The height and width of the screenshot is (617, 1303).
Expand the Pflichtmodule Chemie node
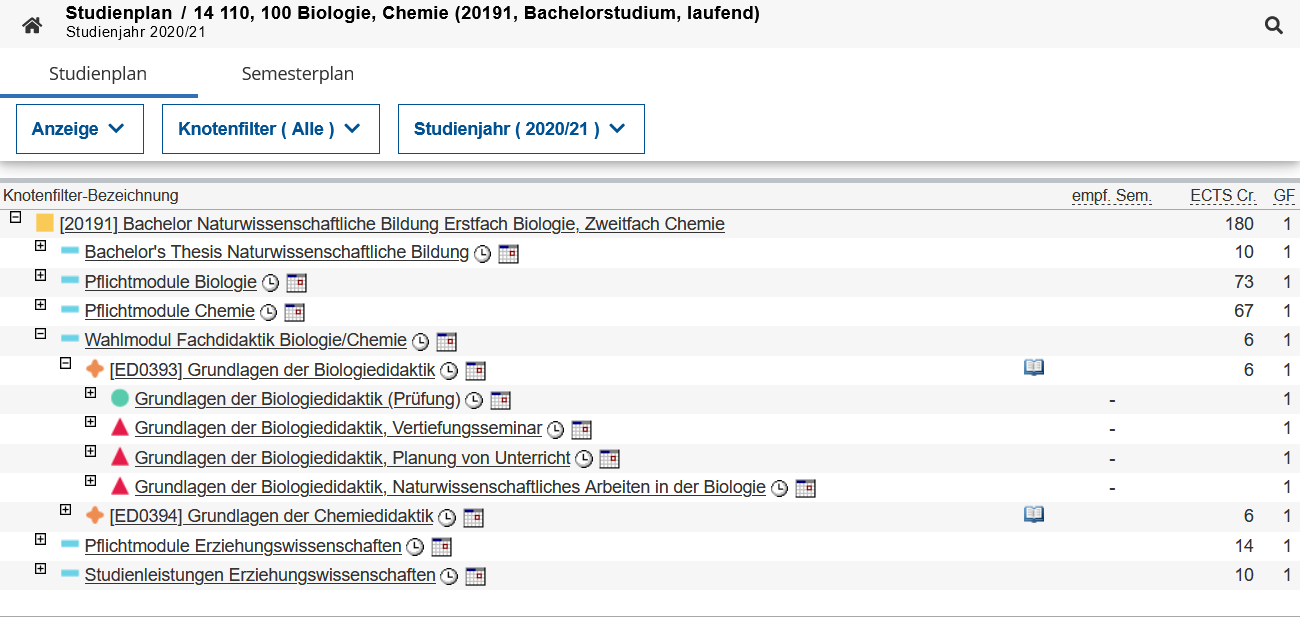pos(41,305)
